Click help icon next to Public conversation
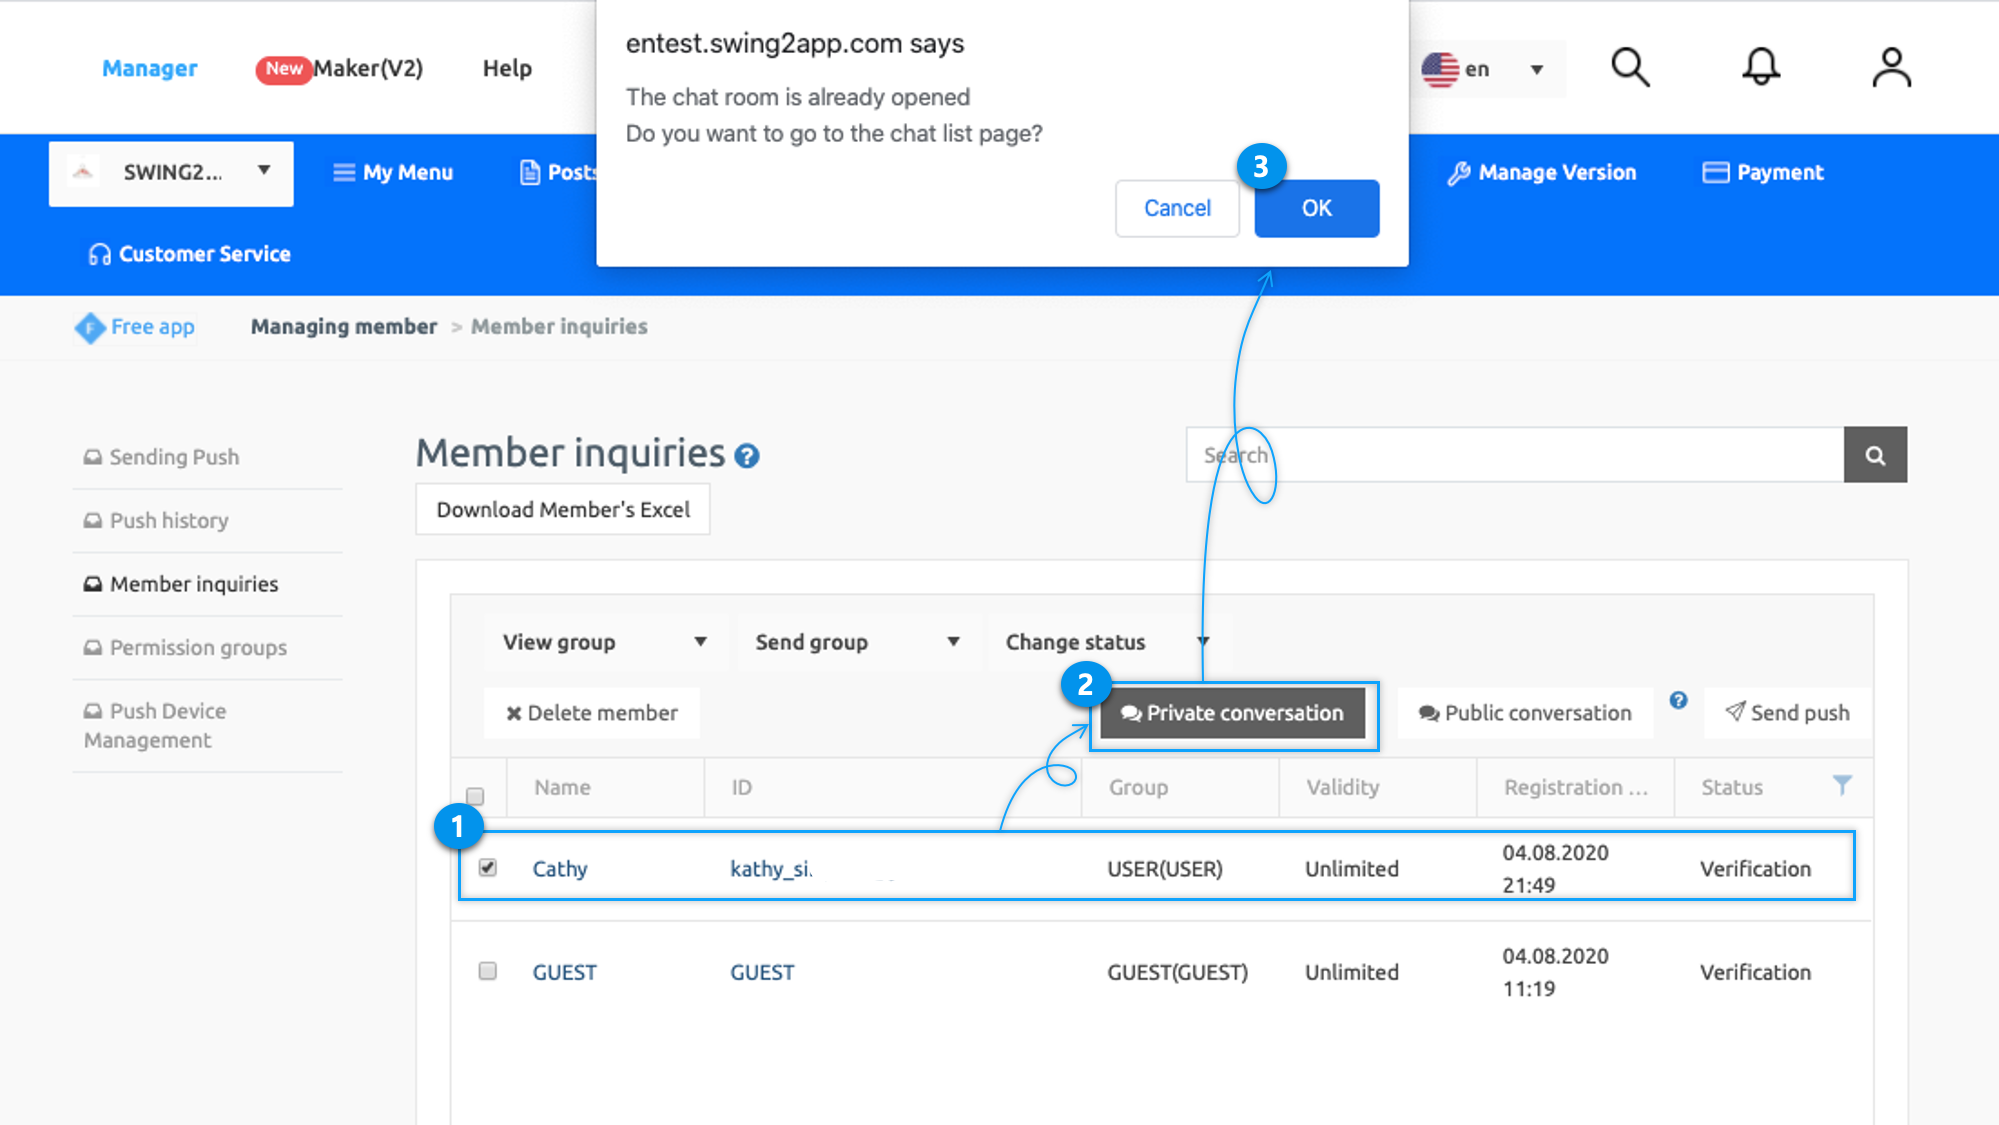1999x1125 pixels. pos(1678,701)
